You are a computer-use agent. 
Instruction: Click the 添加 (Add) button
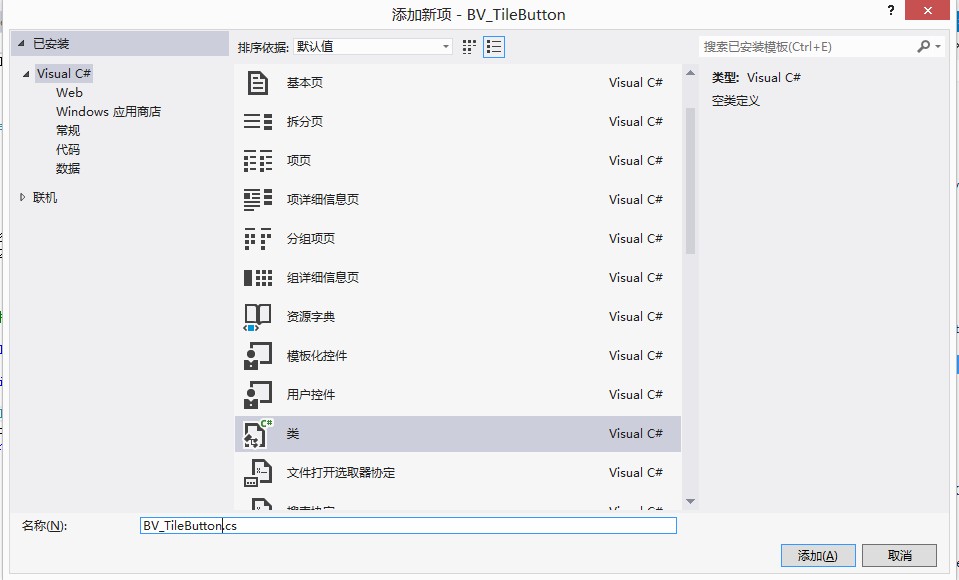tap(817, 555)
